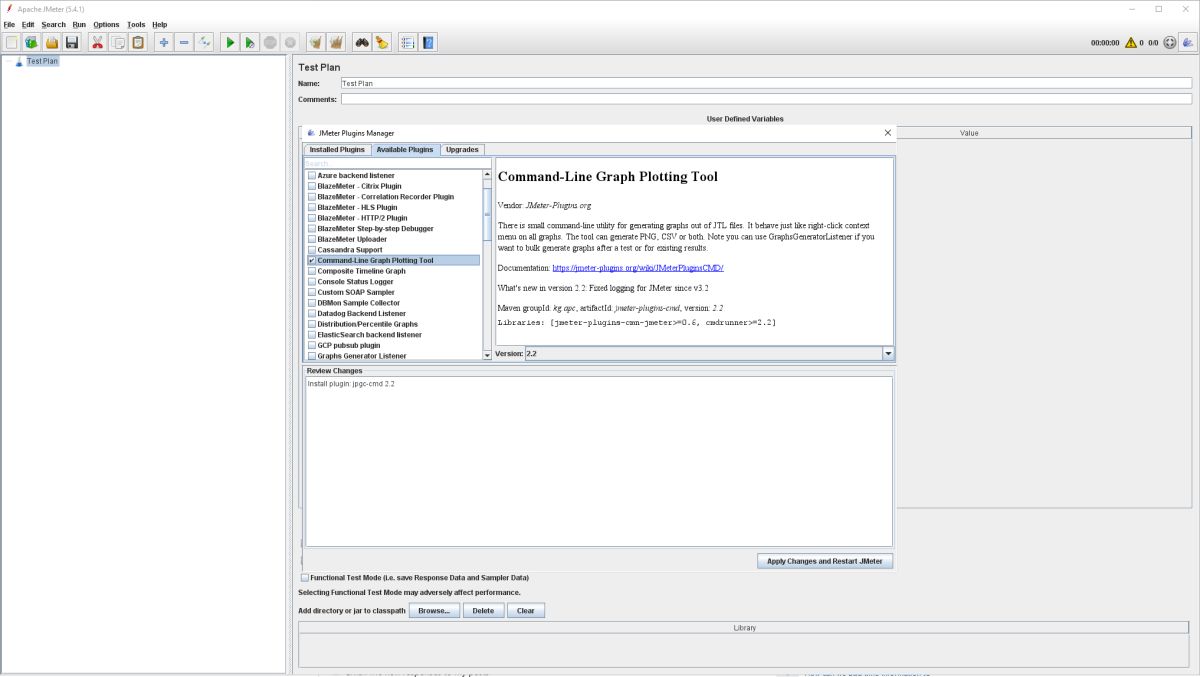The height and width of the screenshot is (677, 1200).
Task: Click the Library table header
Action: (x=745, y=628)
